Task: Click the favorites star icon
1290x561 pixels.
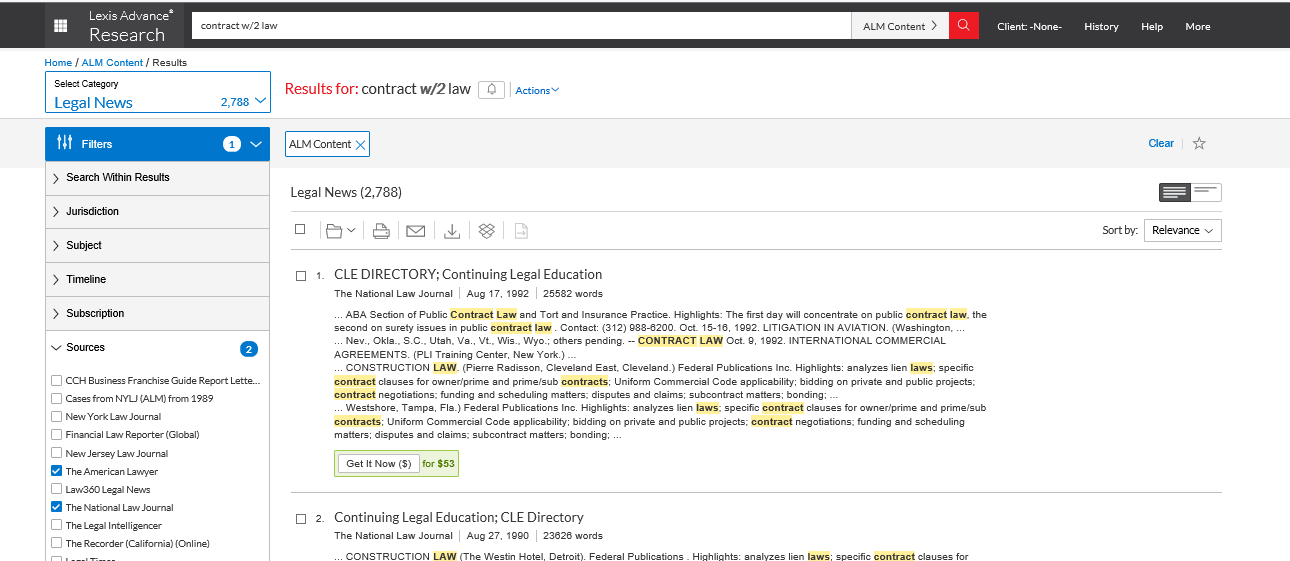Action: pos(1199,143)
